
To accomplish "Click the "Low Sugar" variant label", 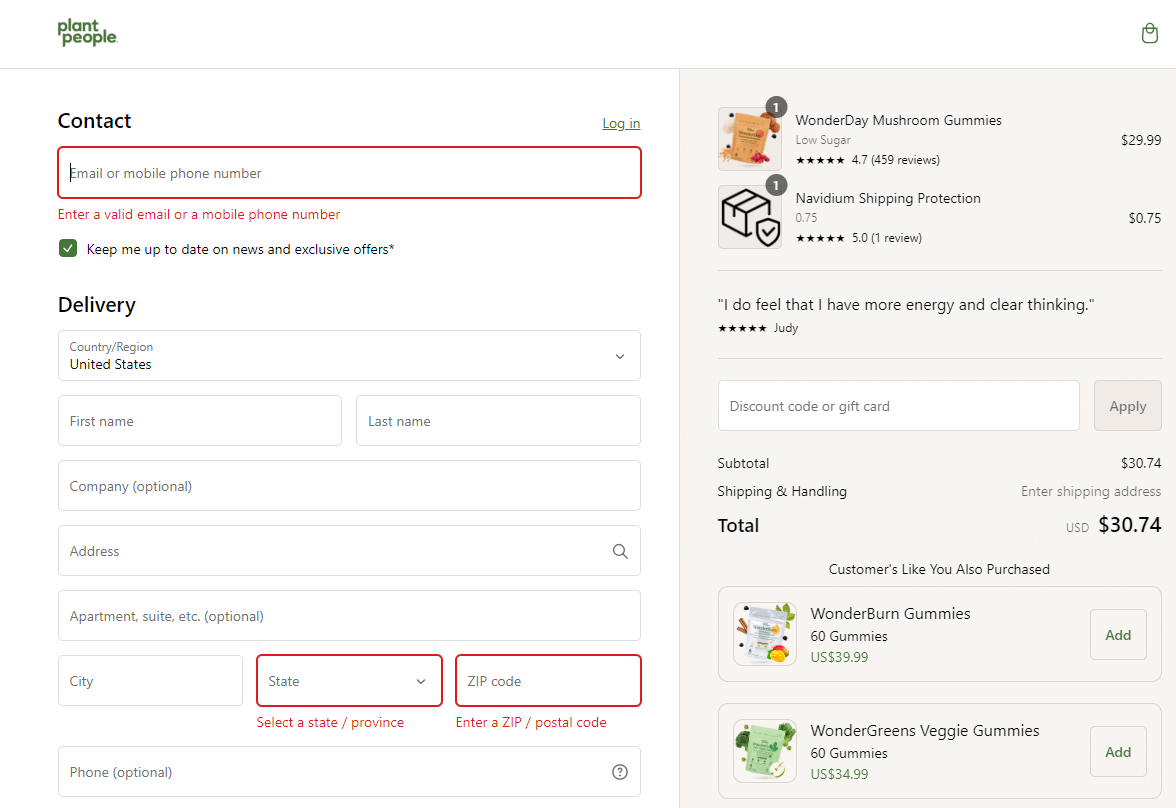I will 823,140.
